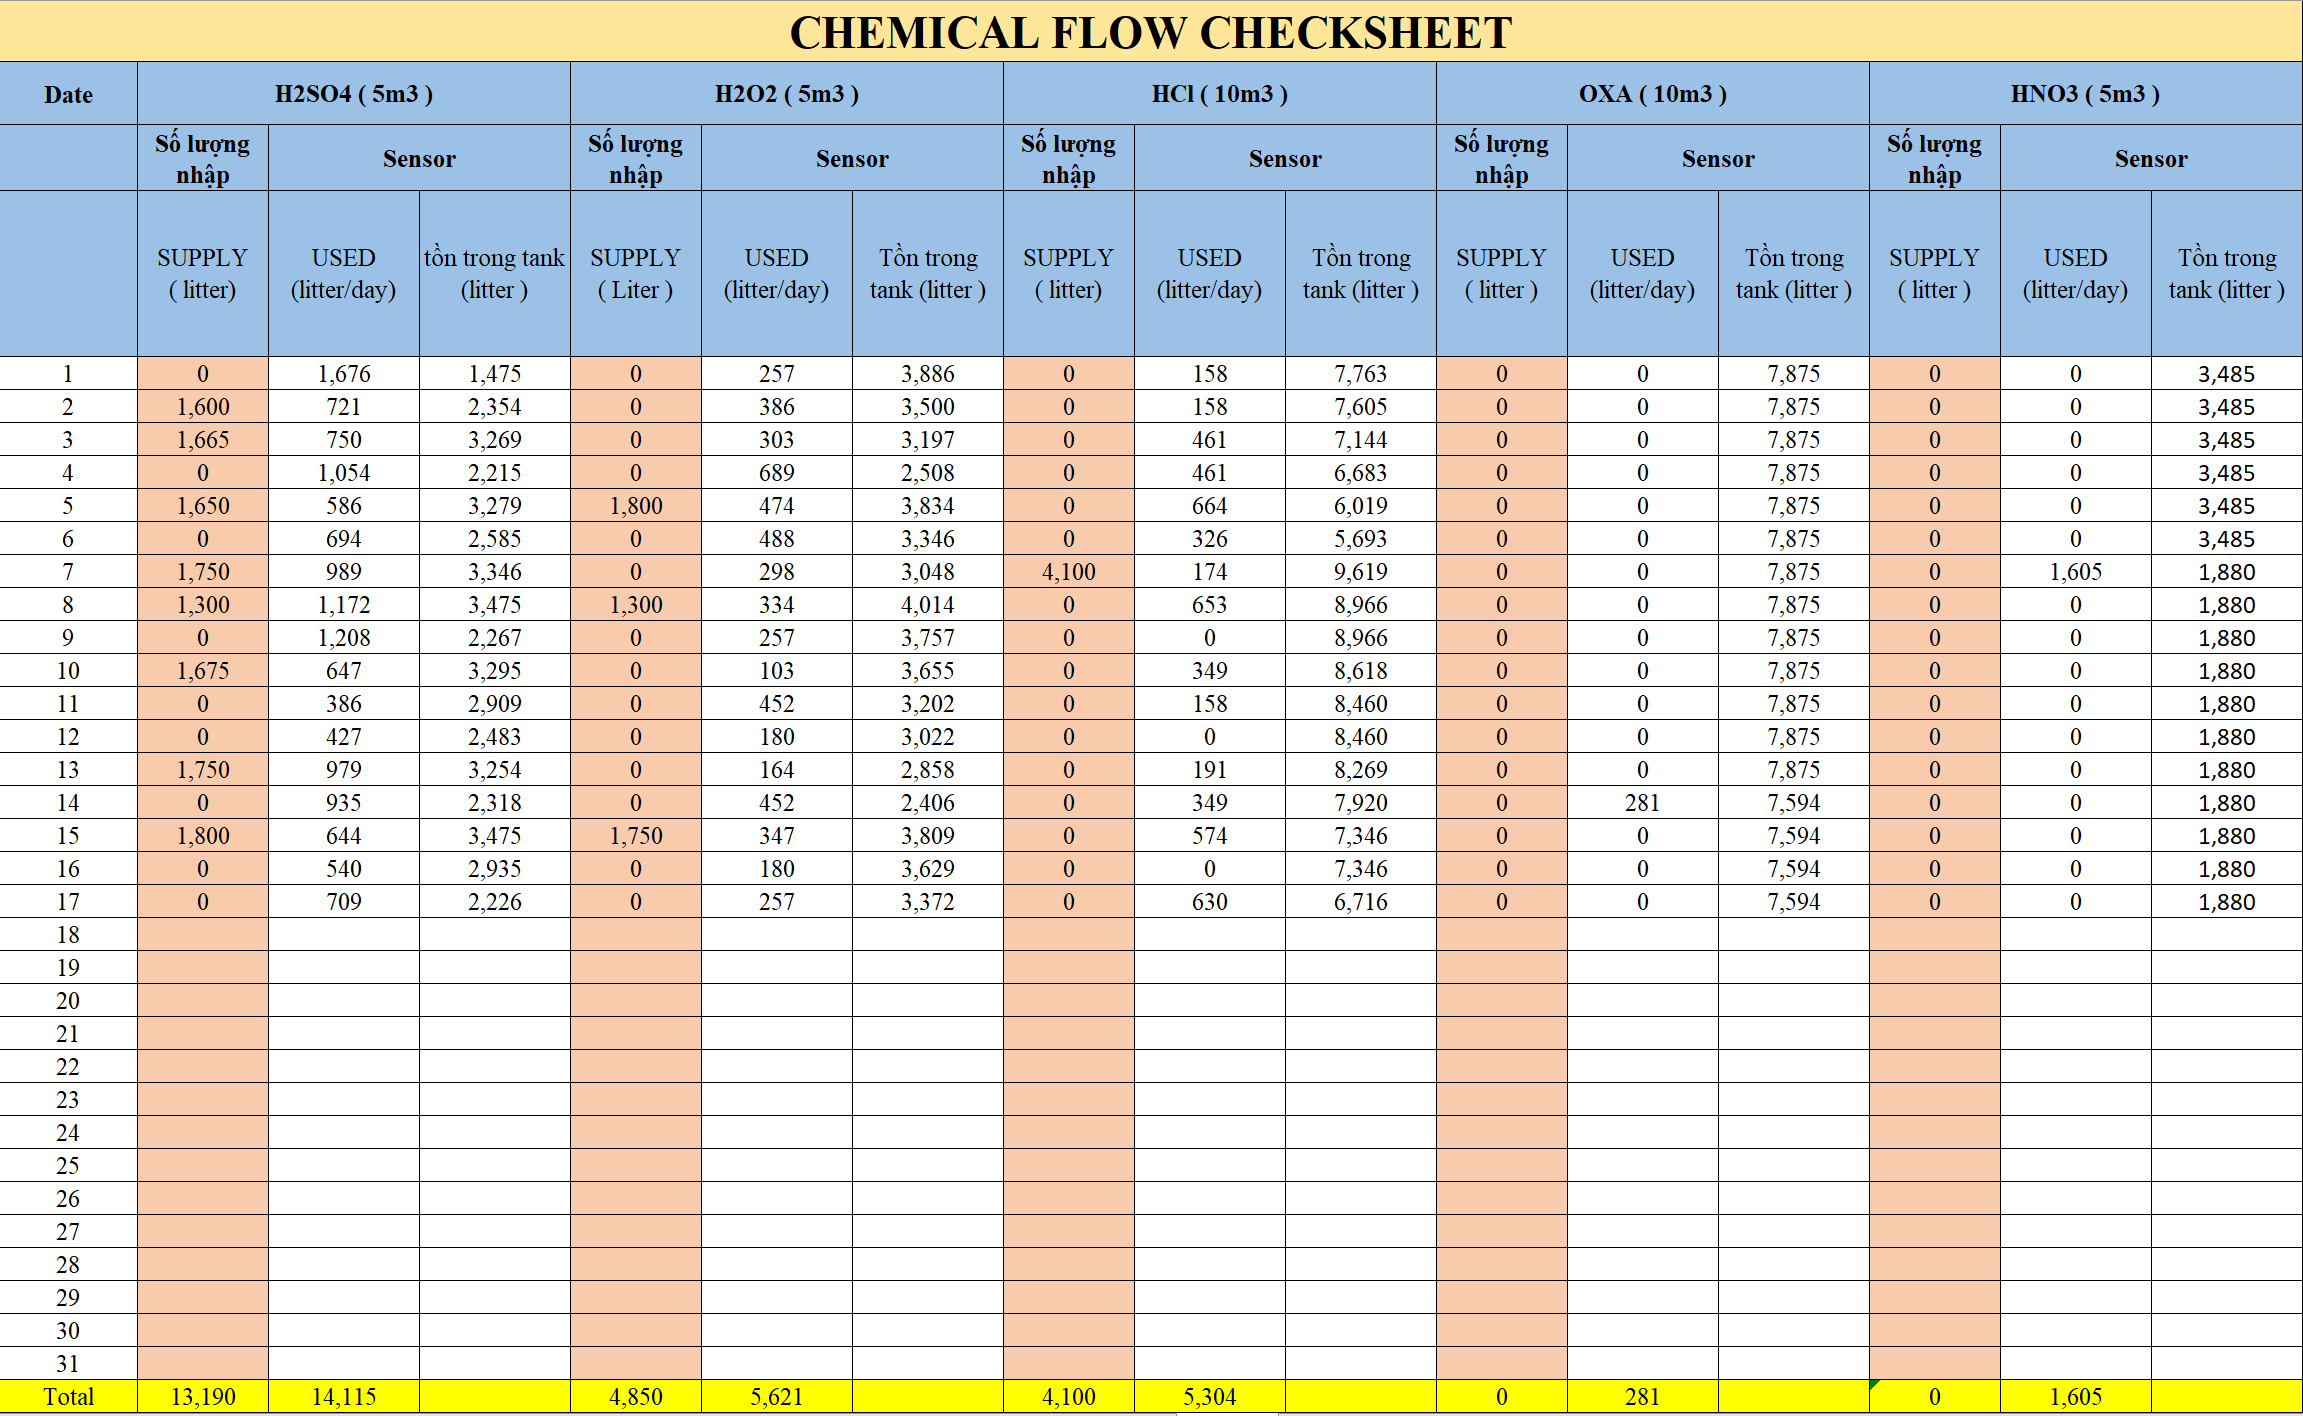Viewport: 2303px width, 1416px height.
Task: Click H2SO4 supply 1,665 on day 3
Action: [203, 440]
